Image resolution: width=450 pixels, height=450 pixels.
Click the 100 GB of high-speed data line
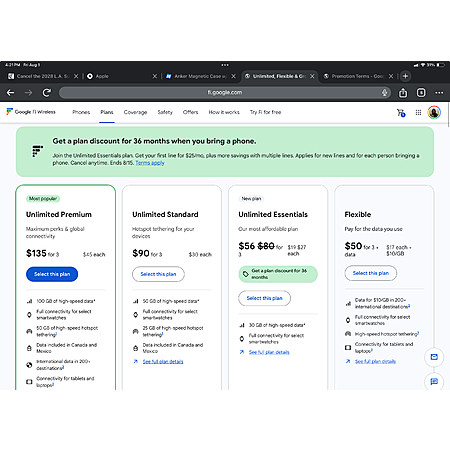click(x=66, y=301)
